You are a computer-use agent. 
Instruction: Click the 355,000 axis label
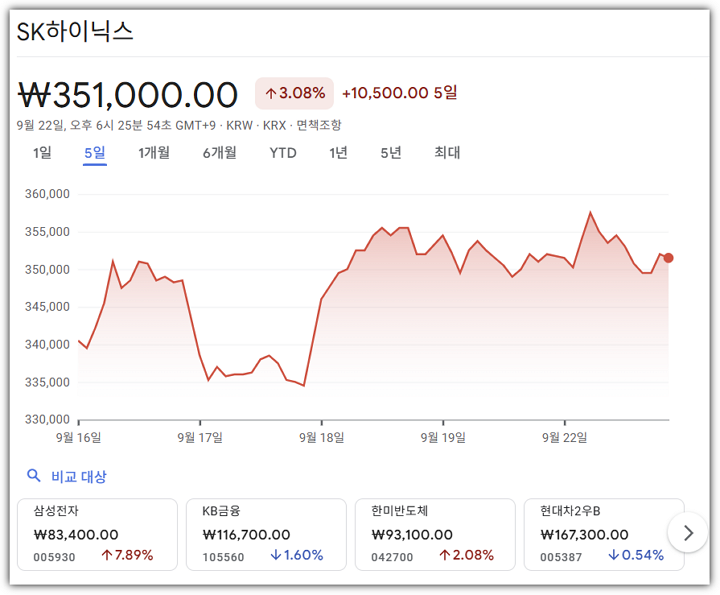[x=47, y=231]
